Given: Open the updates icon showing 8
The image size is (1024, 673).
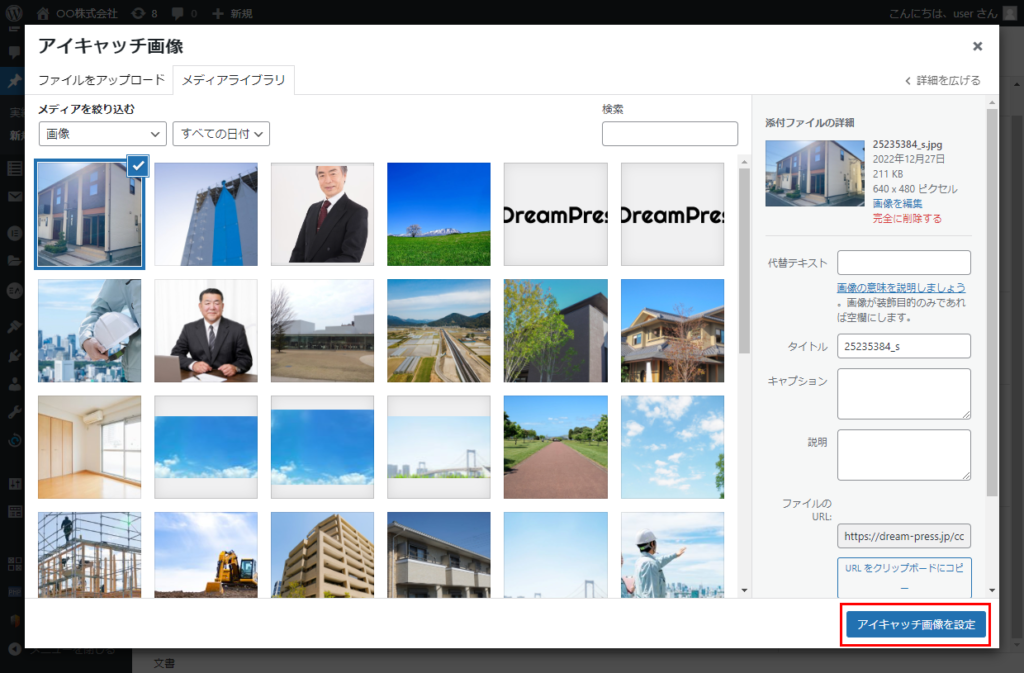Looking at the screenshot, I should click(x=137, y=14).
